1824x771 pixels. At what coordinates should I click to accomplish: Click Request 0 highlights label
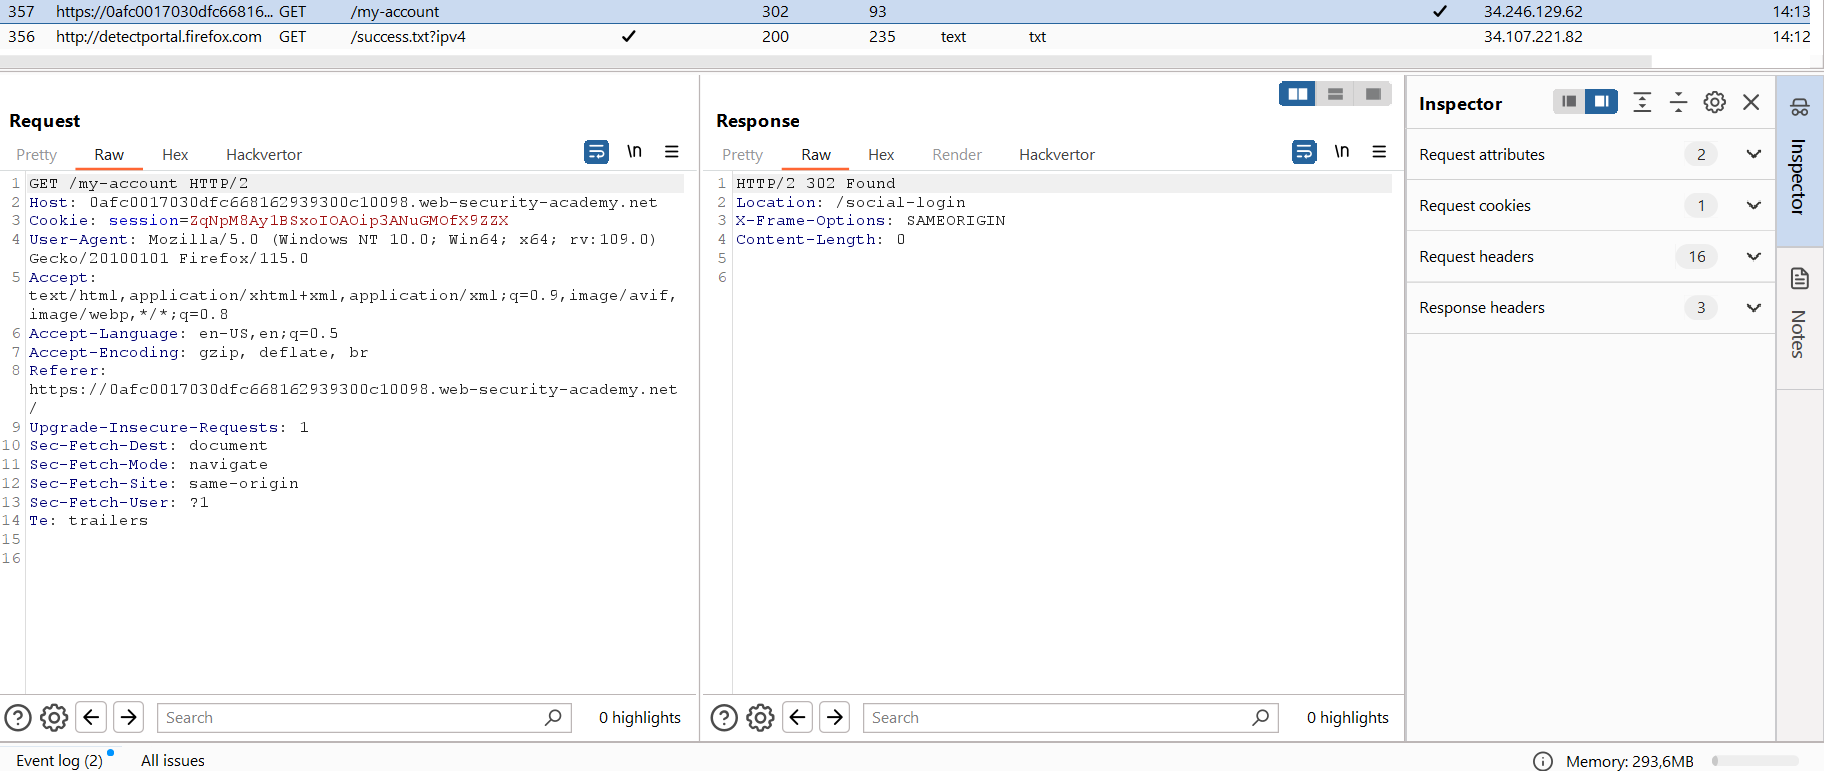(639, 717)
